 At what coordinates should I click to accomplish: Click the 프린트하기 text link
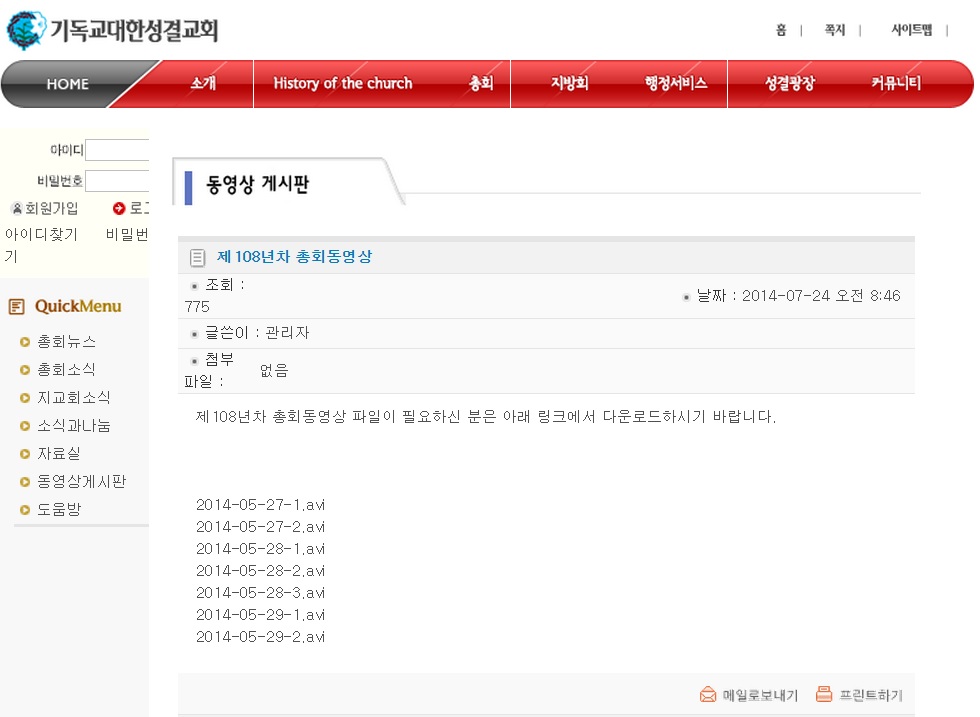871,695
